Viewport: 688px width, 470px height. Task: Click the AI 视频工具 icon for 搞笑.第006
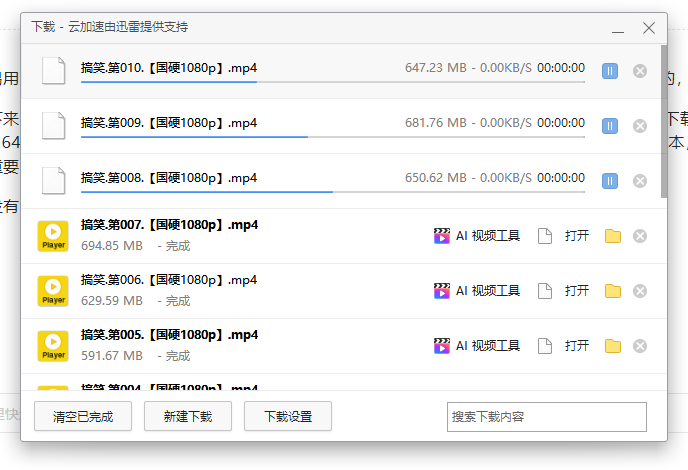441,291
